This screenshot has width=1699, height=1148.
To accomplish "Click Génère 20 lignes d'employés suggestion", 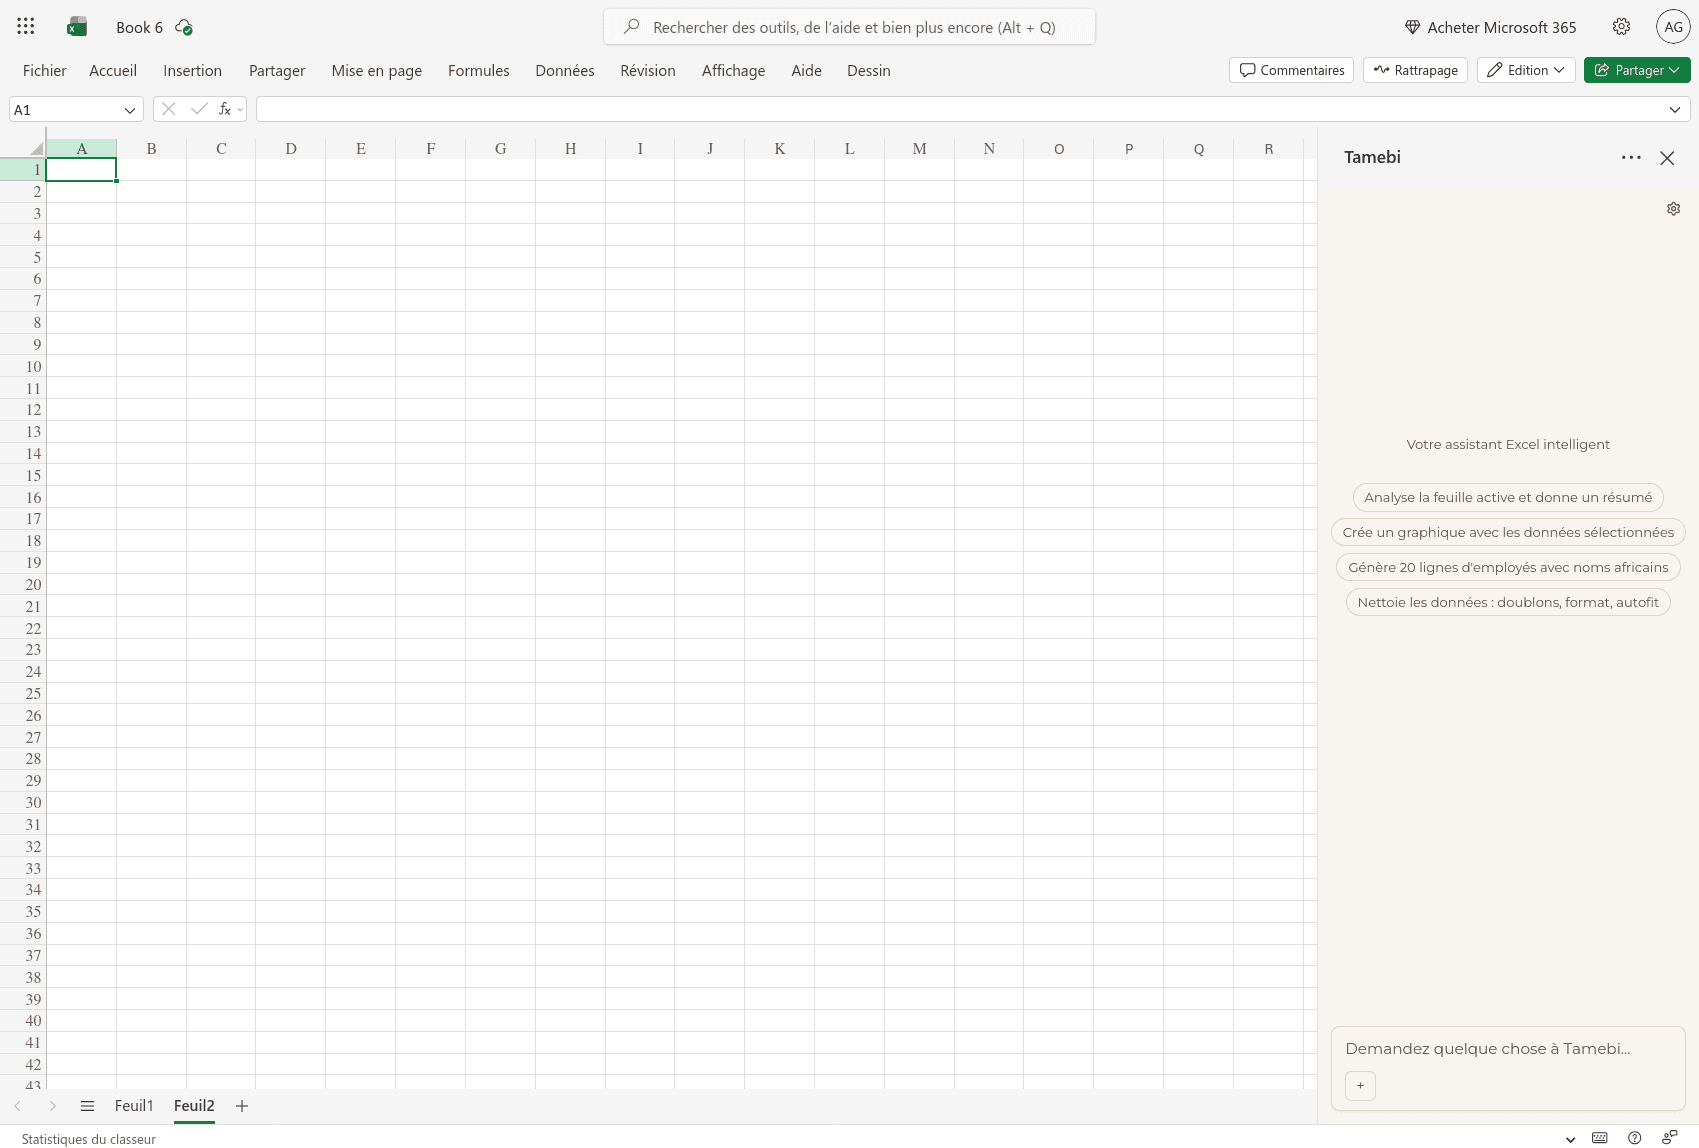I will (x=1507, y=567).
